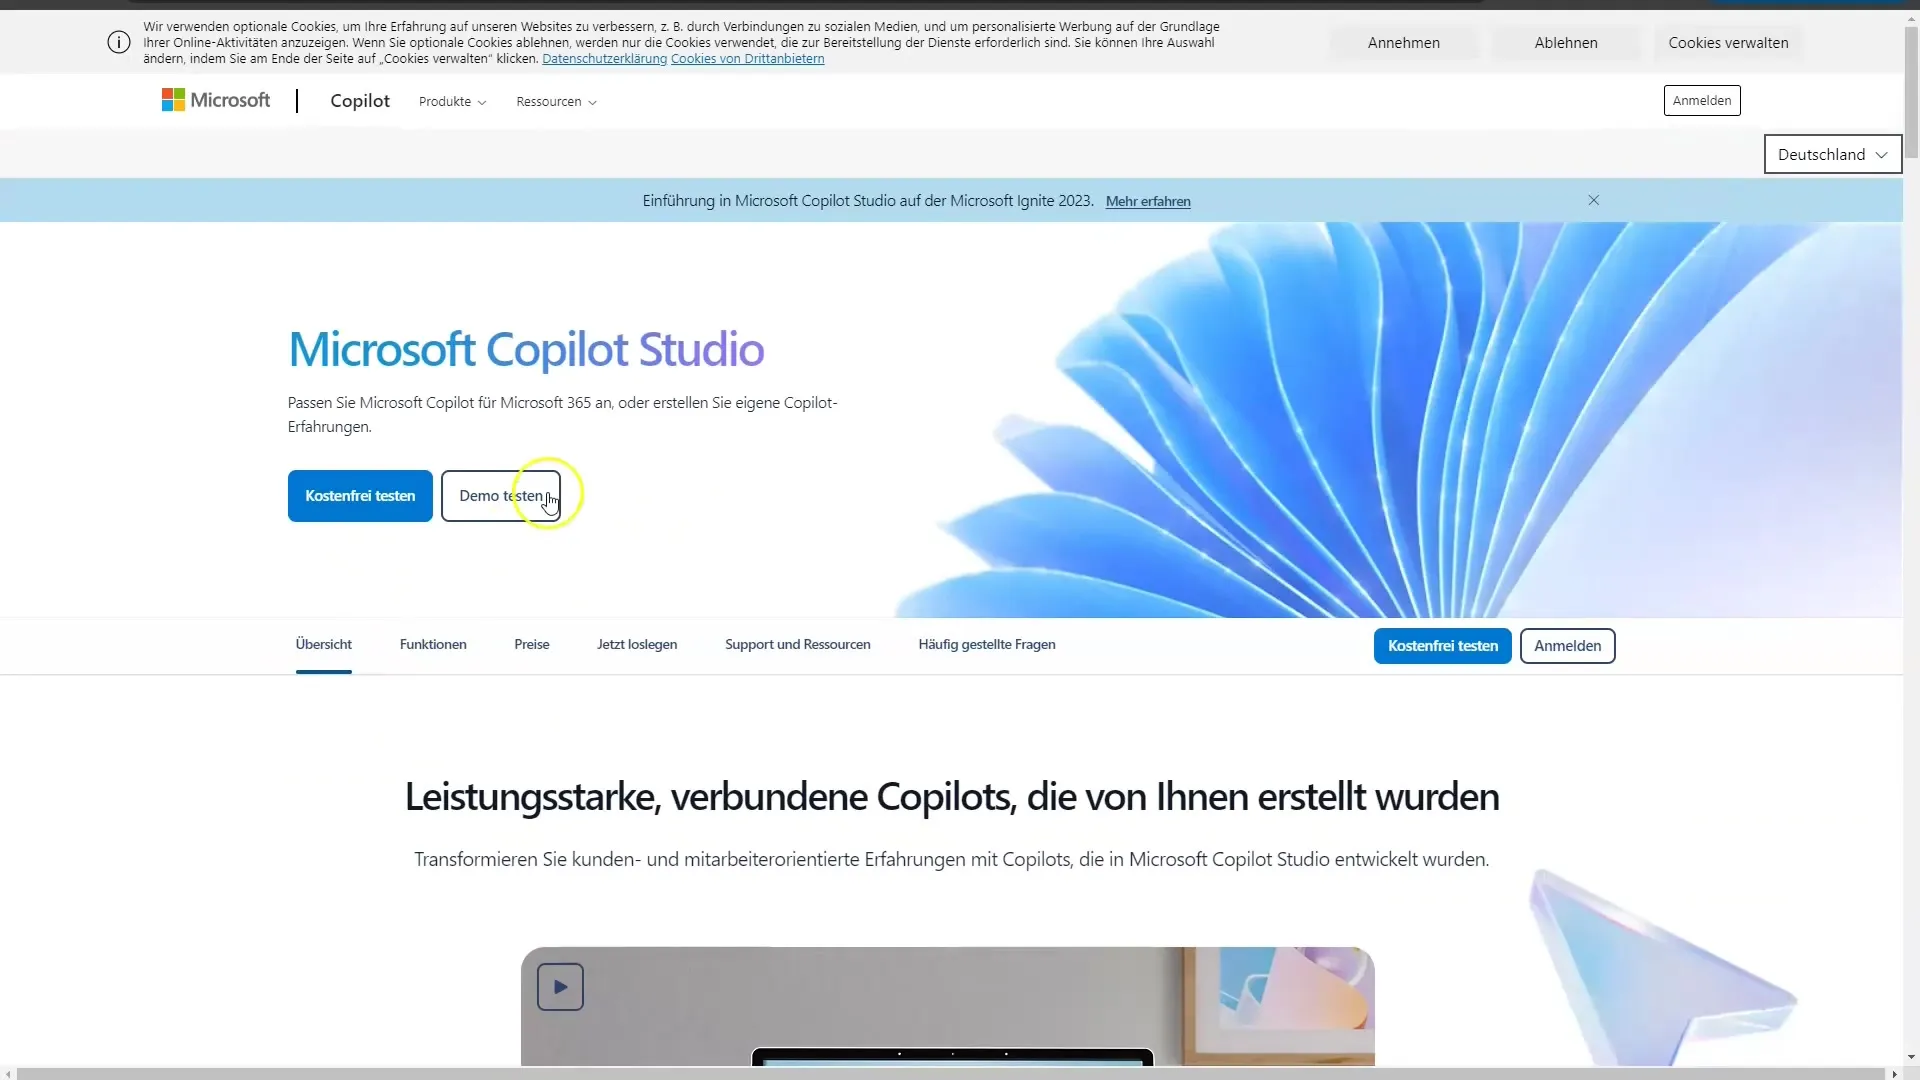Accept optional cookies with Annehmen
The height and width of the screenshot is (1080, 1920).
tap(1404, 43)
